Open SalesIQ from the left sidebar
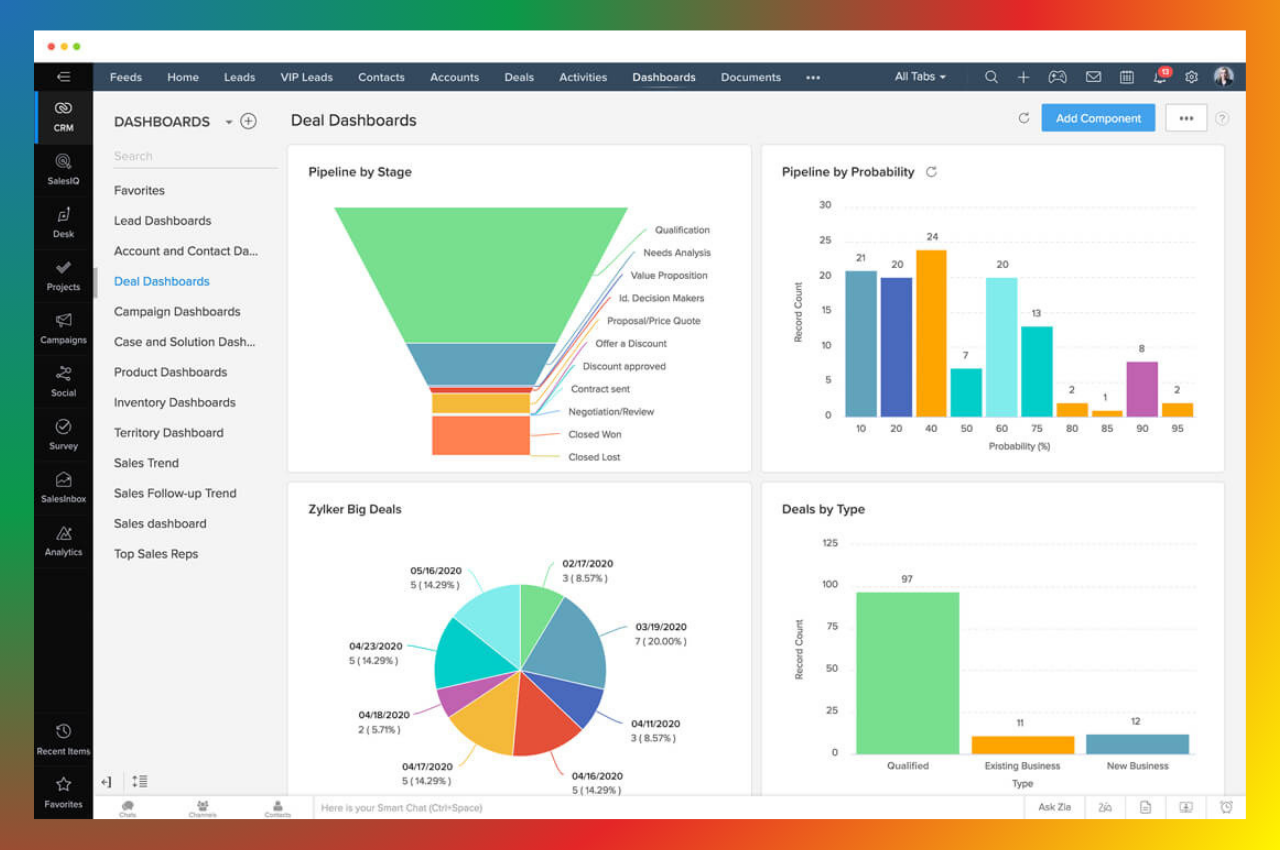Image resolution: width=1280 pixels, height=850 pixels. (63, 167)
